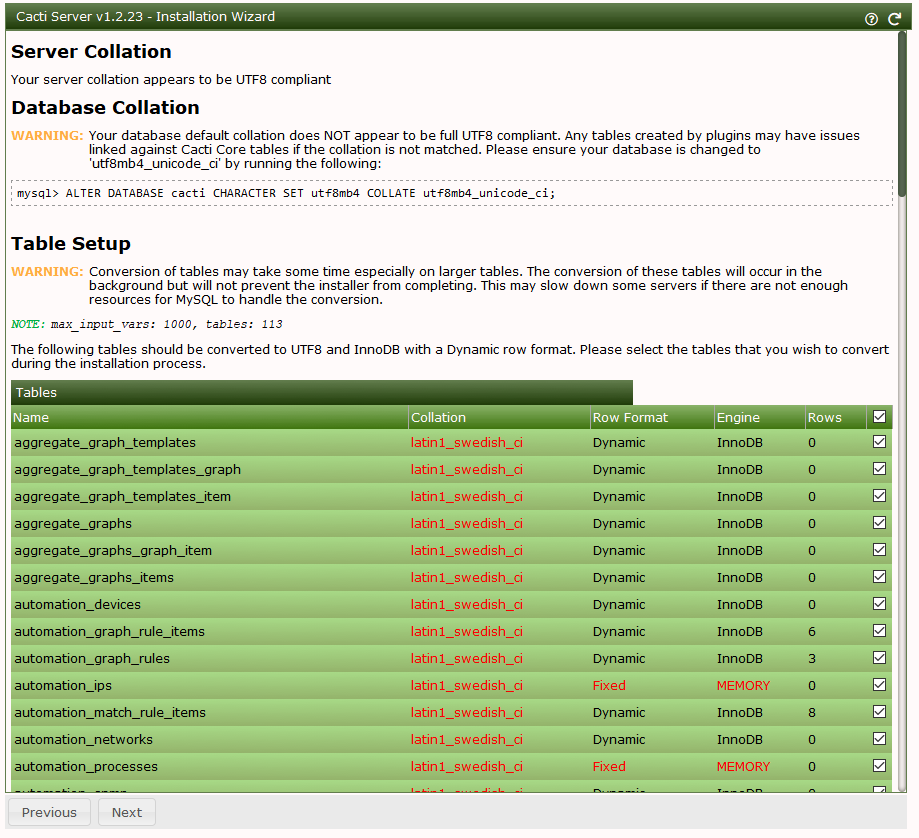Uncheck aggregate_graph_templates table checkbox
This screenshot has width=919, height=838.
[879, 442]
